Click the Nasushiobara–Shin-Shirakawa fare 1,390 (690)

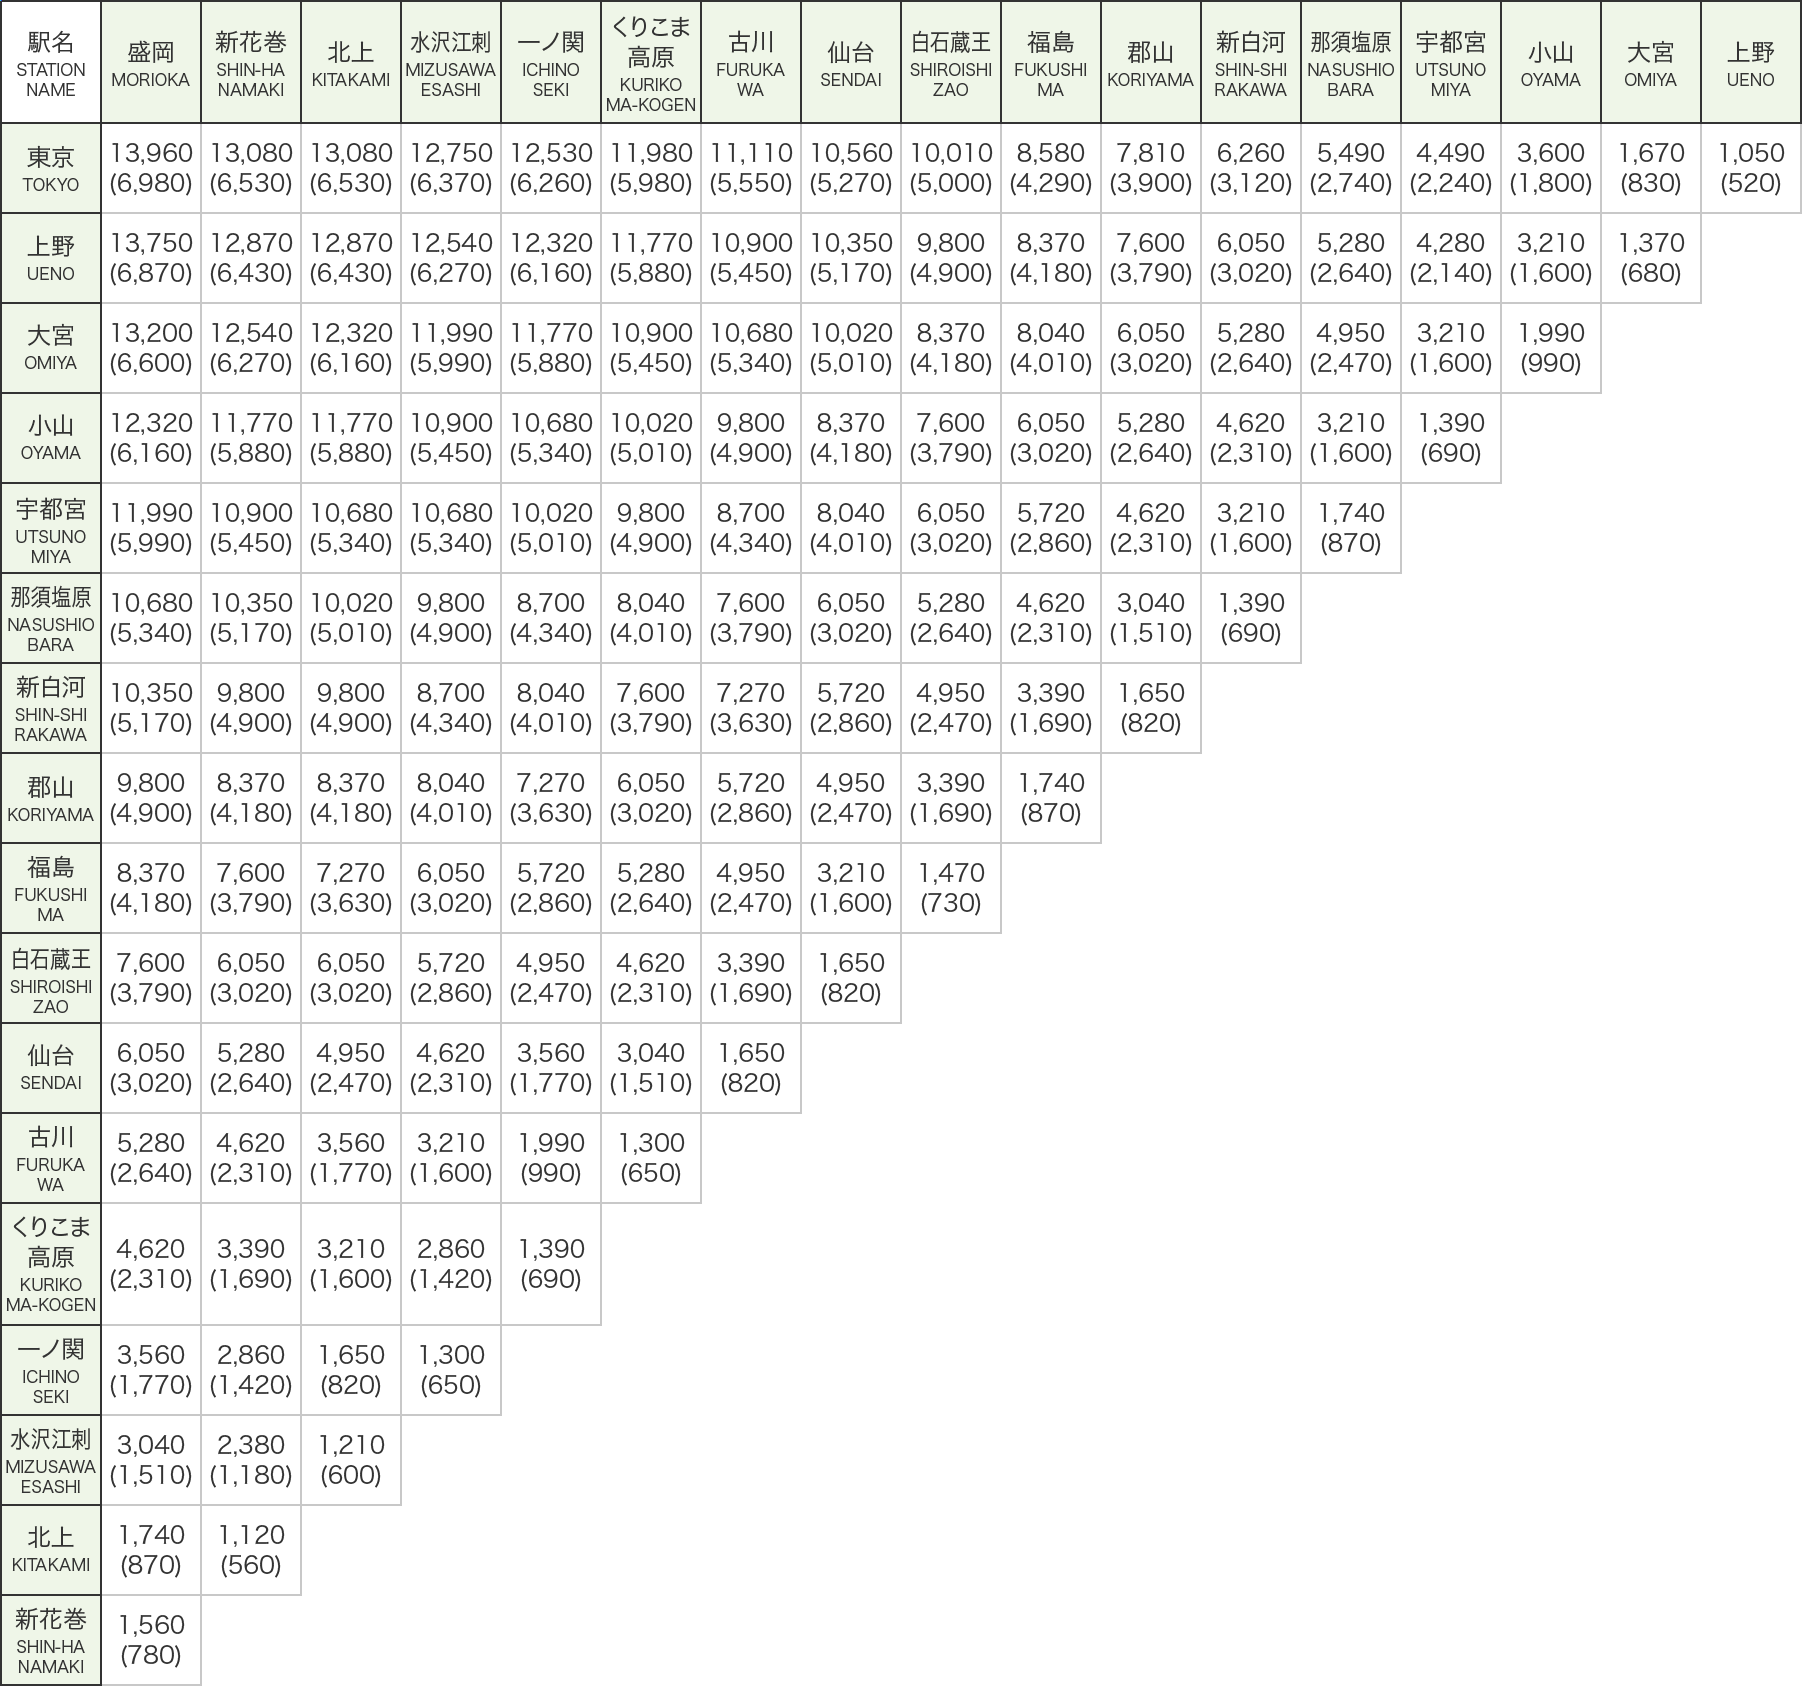pyautogui.click(x=1251, y=618)
